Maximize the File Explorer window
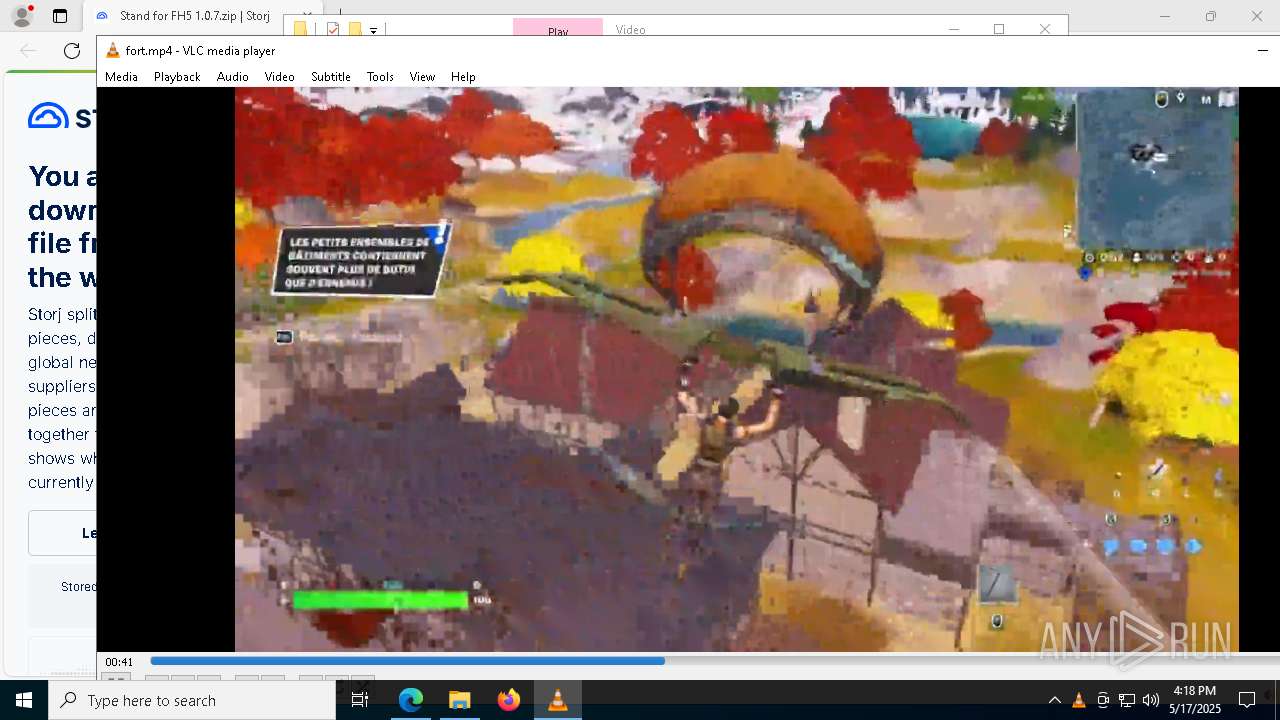The width and height of the screenshot is (1280, 720). tap(998, 29)
